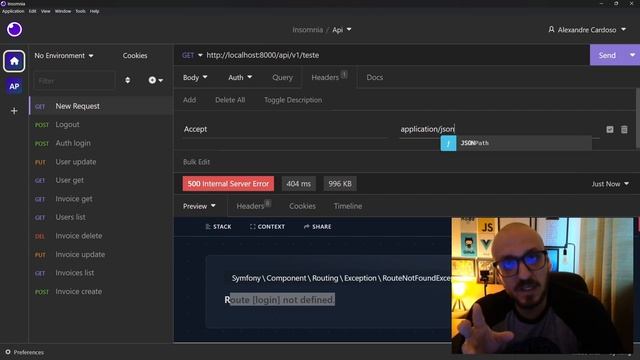Select the Users list request

click(101, 217)
